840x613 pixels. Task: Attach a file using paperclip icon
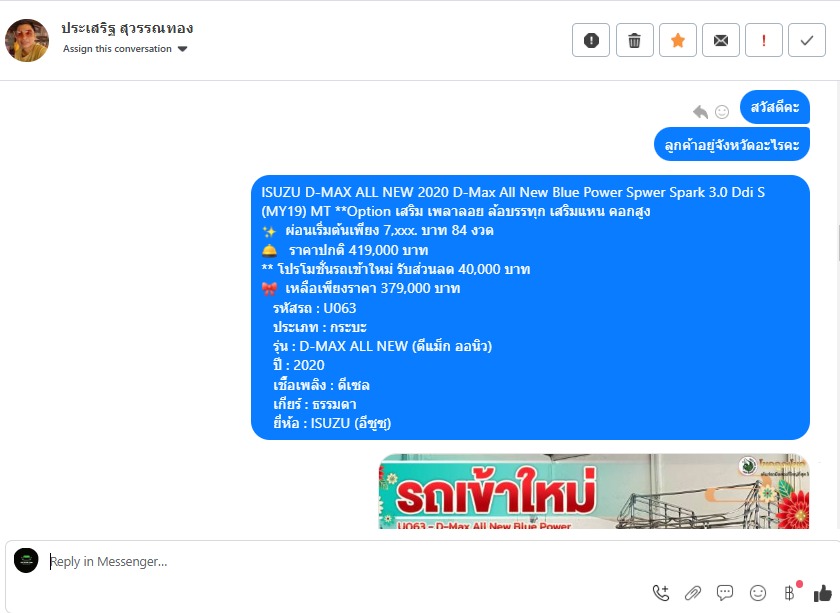pyautogui.click(x=693, y=593)
